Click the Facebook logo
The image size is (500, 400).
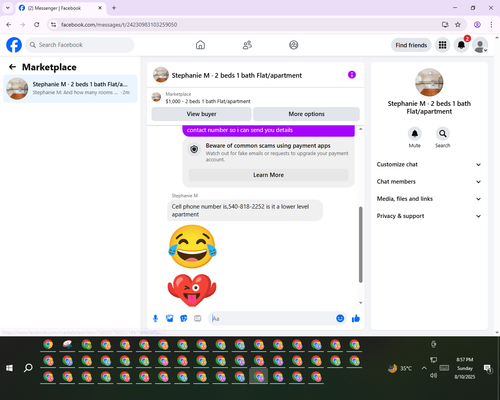click(x=14, y=45)
